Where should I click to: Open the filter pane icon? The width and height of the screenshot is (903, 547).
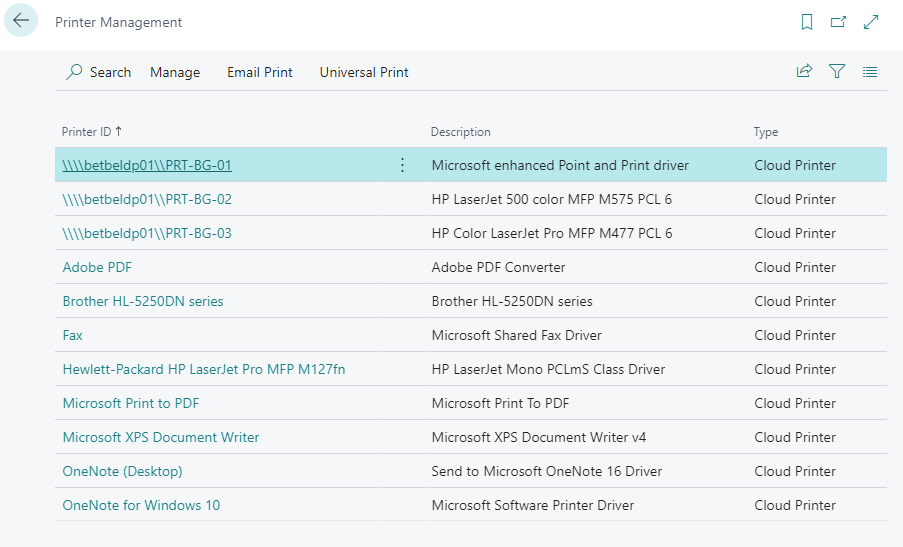[837, 71]
